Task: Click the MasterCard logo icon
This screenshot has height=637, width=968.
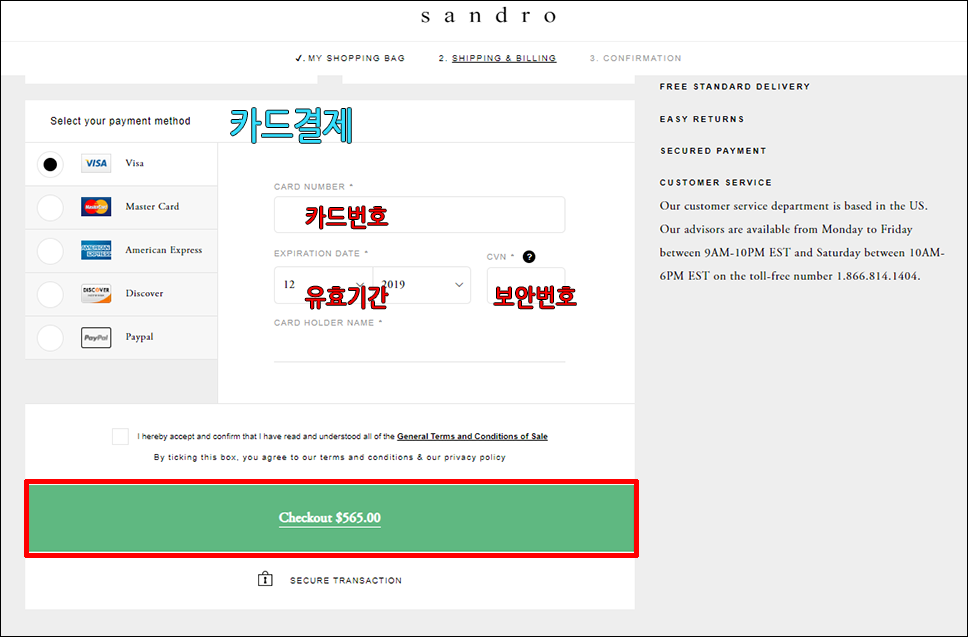Action: pos(96,207)
